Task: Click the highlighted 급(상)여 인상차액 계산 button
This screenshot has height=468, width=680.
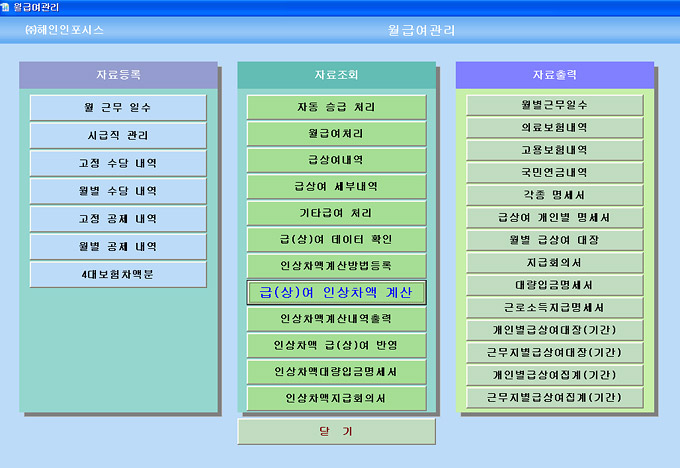Action: pos(337,292)
